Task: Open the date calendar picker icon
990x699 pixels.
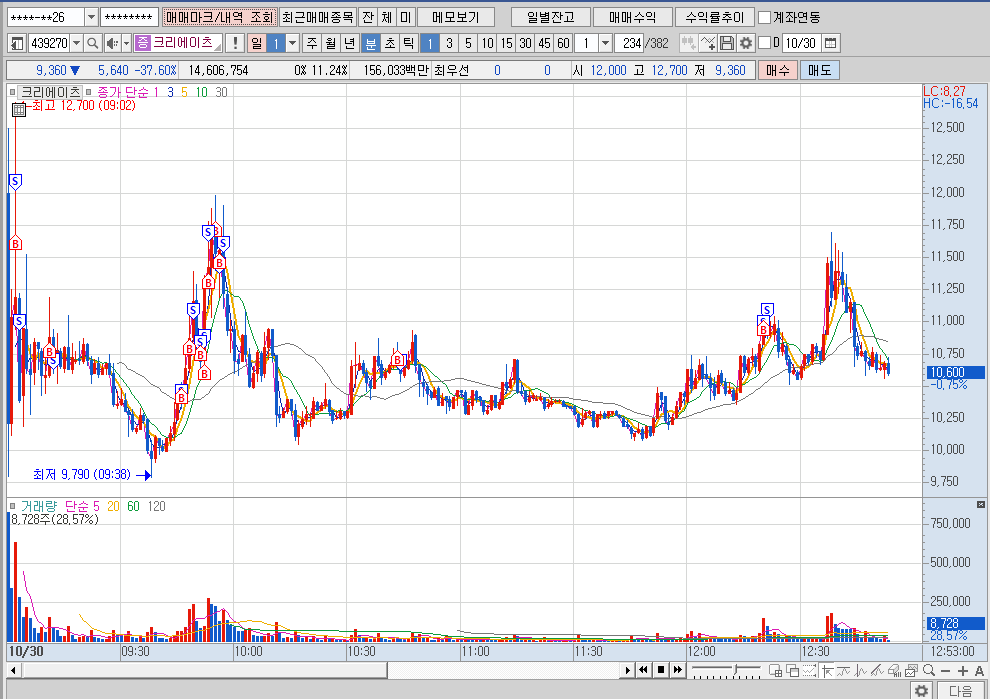Action: (830, 43)
